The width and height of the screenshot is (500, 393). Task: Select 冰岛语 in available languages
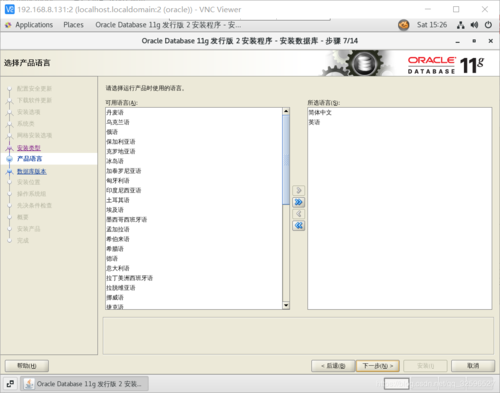click(x=194, y=161)
